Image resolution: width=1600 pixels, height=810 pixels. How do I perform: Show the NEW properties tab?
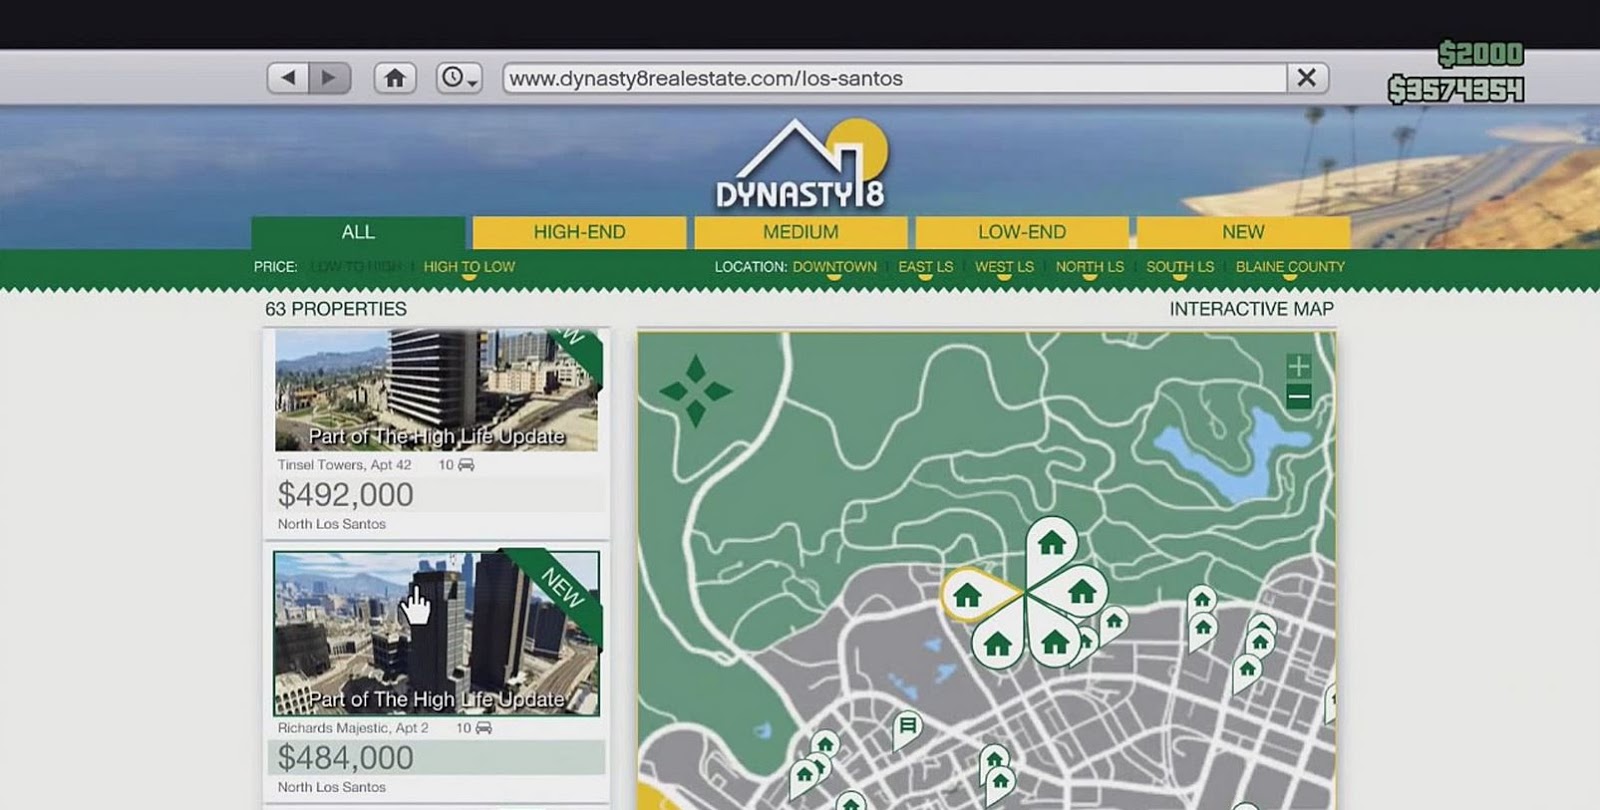(1242, 232)
